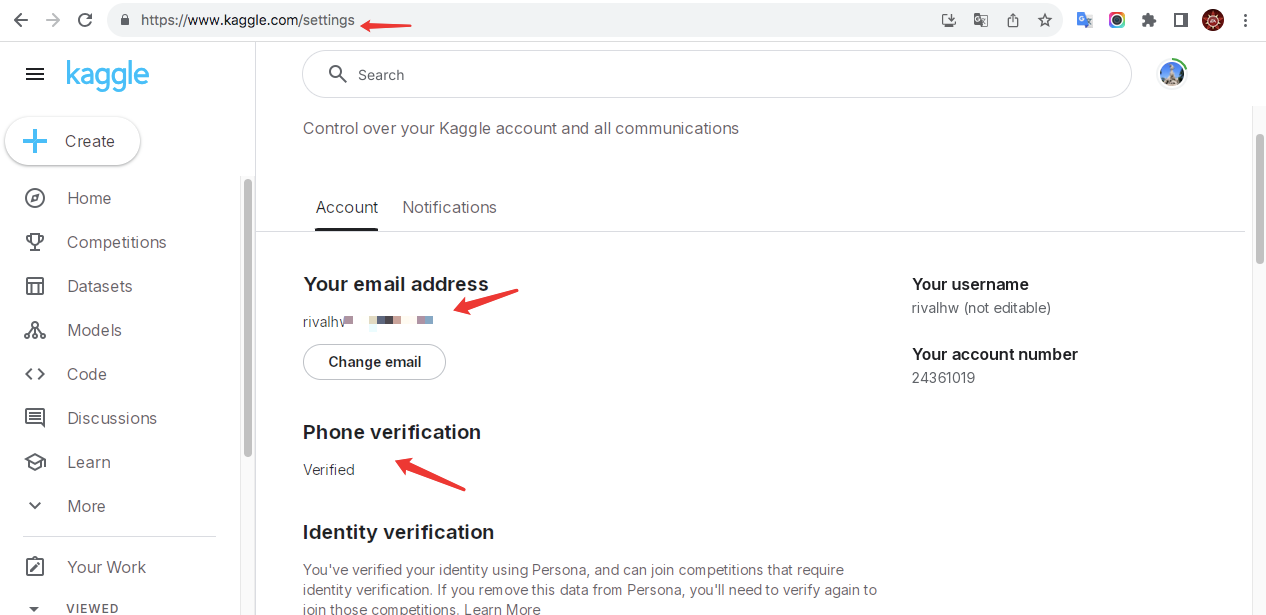Select the Account tab
Viewport: 1266px width, 615px height.
(347, 207)
